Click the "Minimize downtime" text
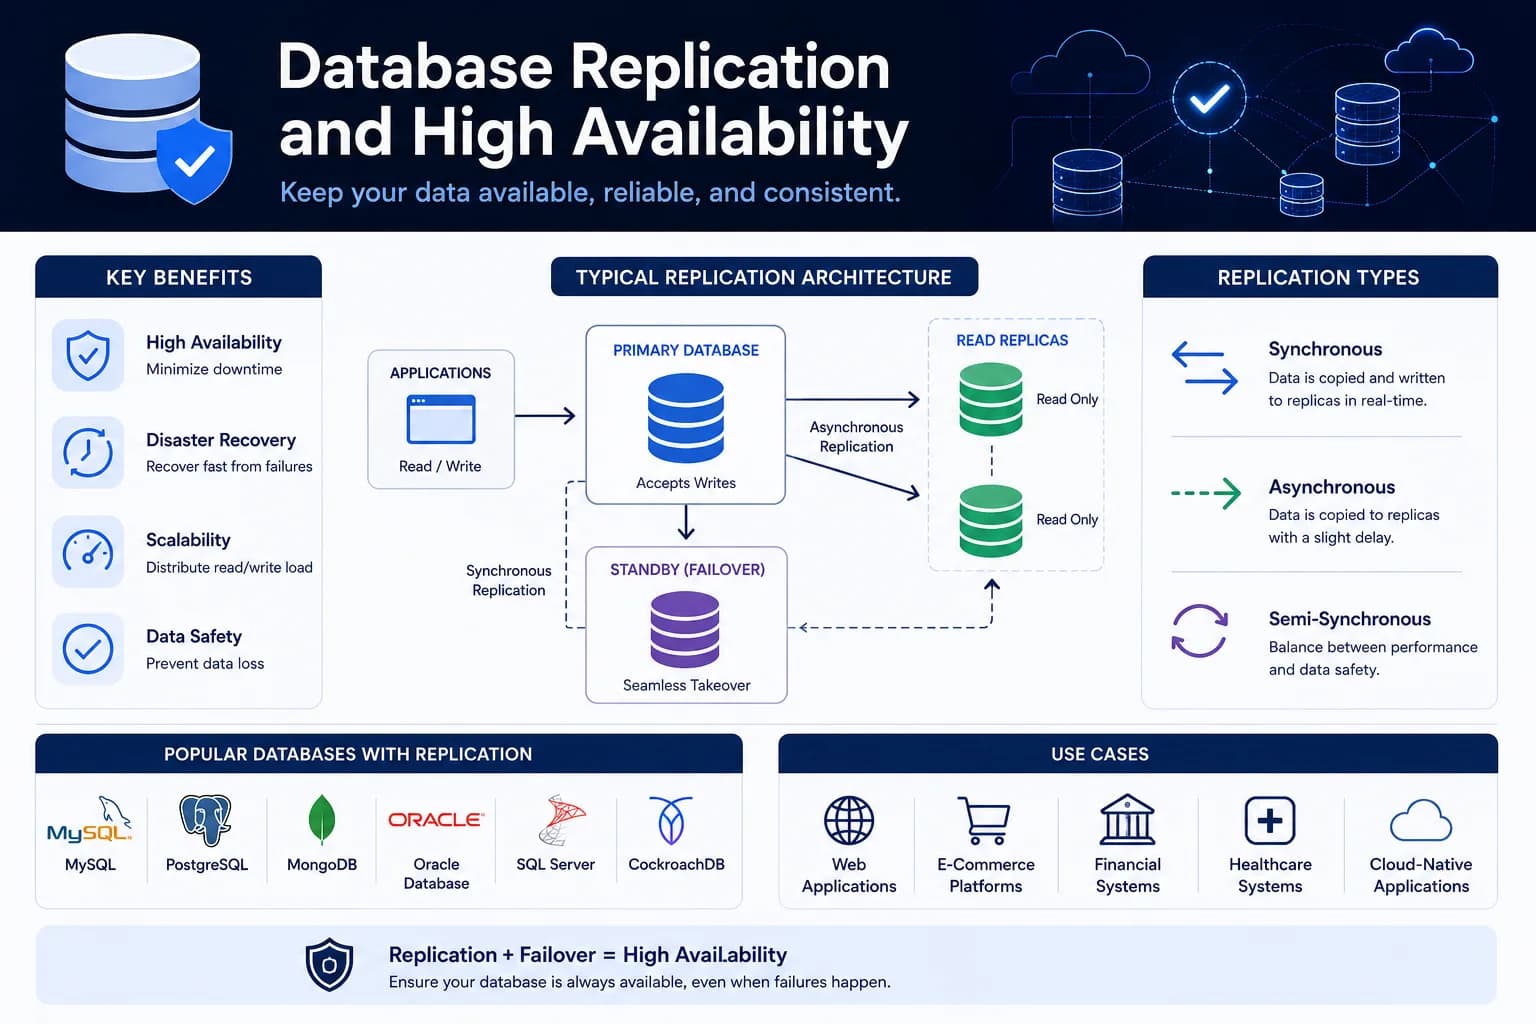 pyautogui.click(x=214, y=369)
